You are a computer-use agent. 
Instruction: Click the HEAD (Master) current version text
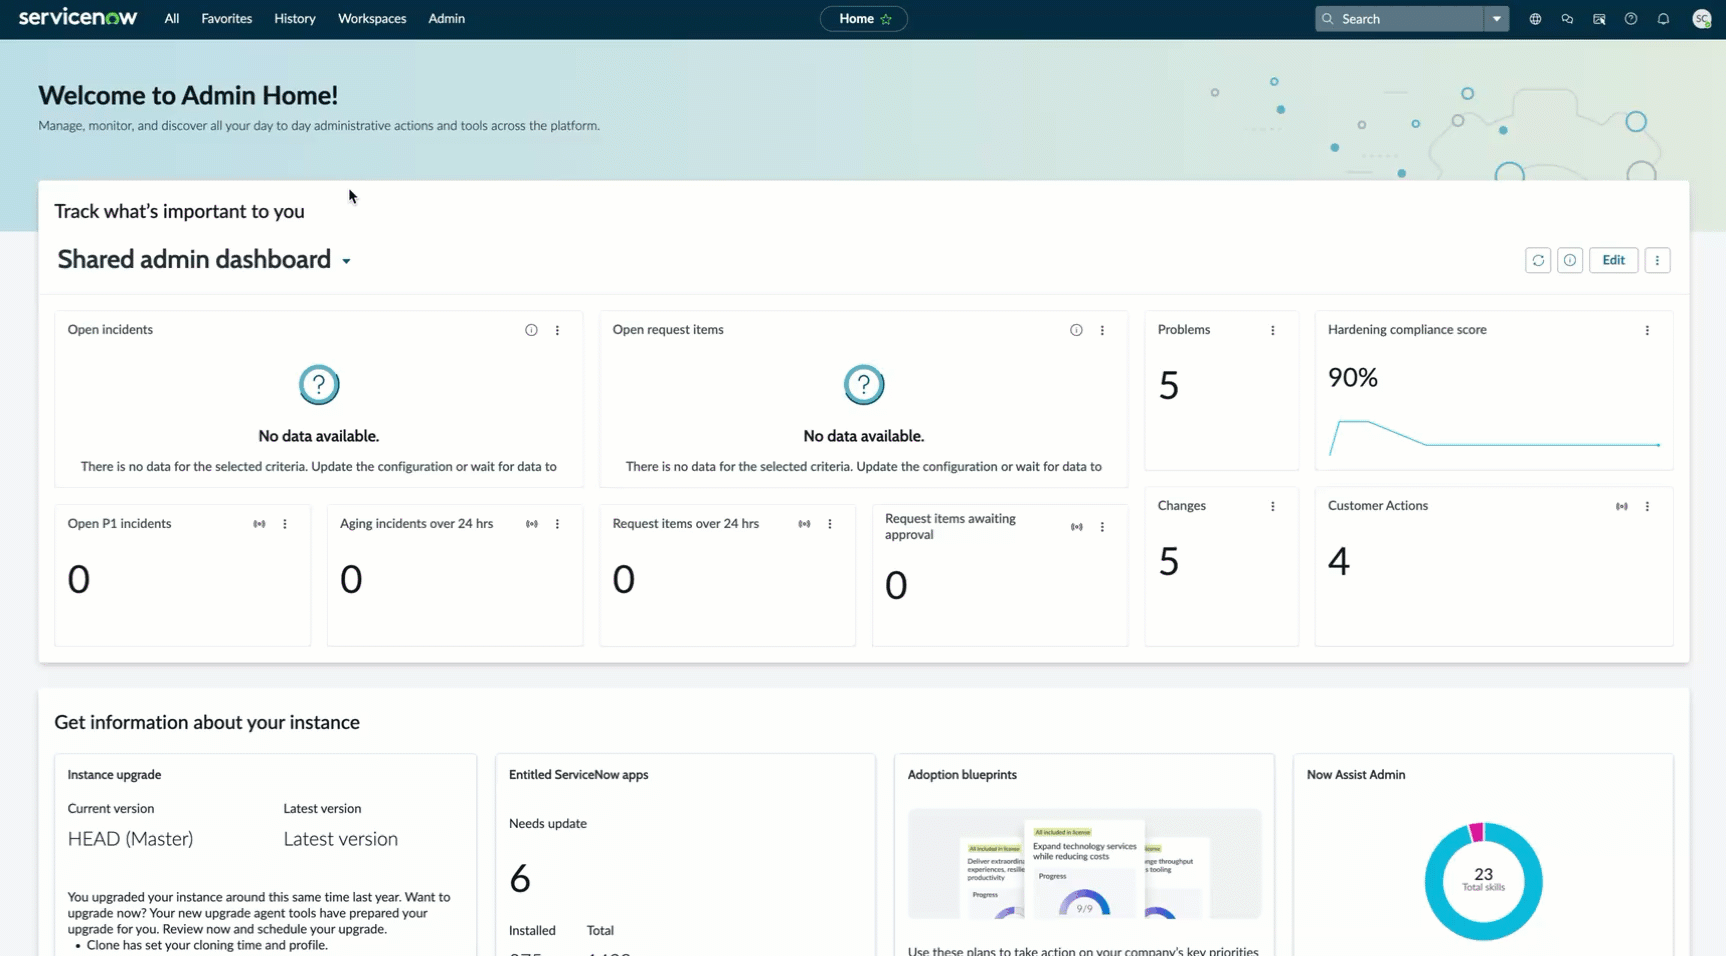point(130,839)
